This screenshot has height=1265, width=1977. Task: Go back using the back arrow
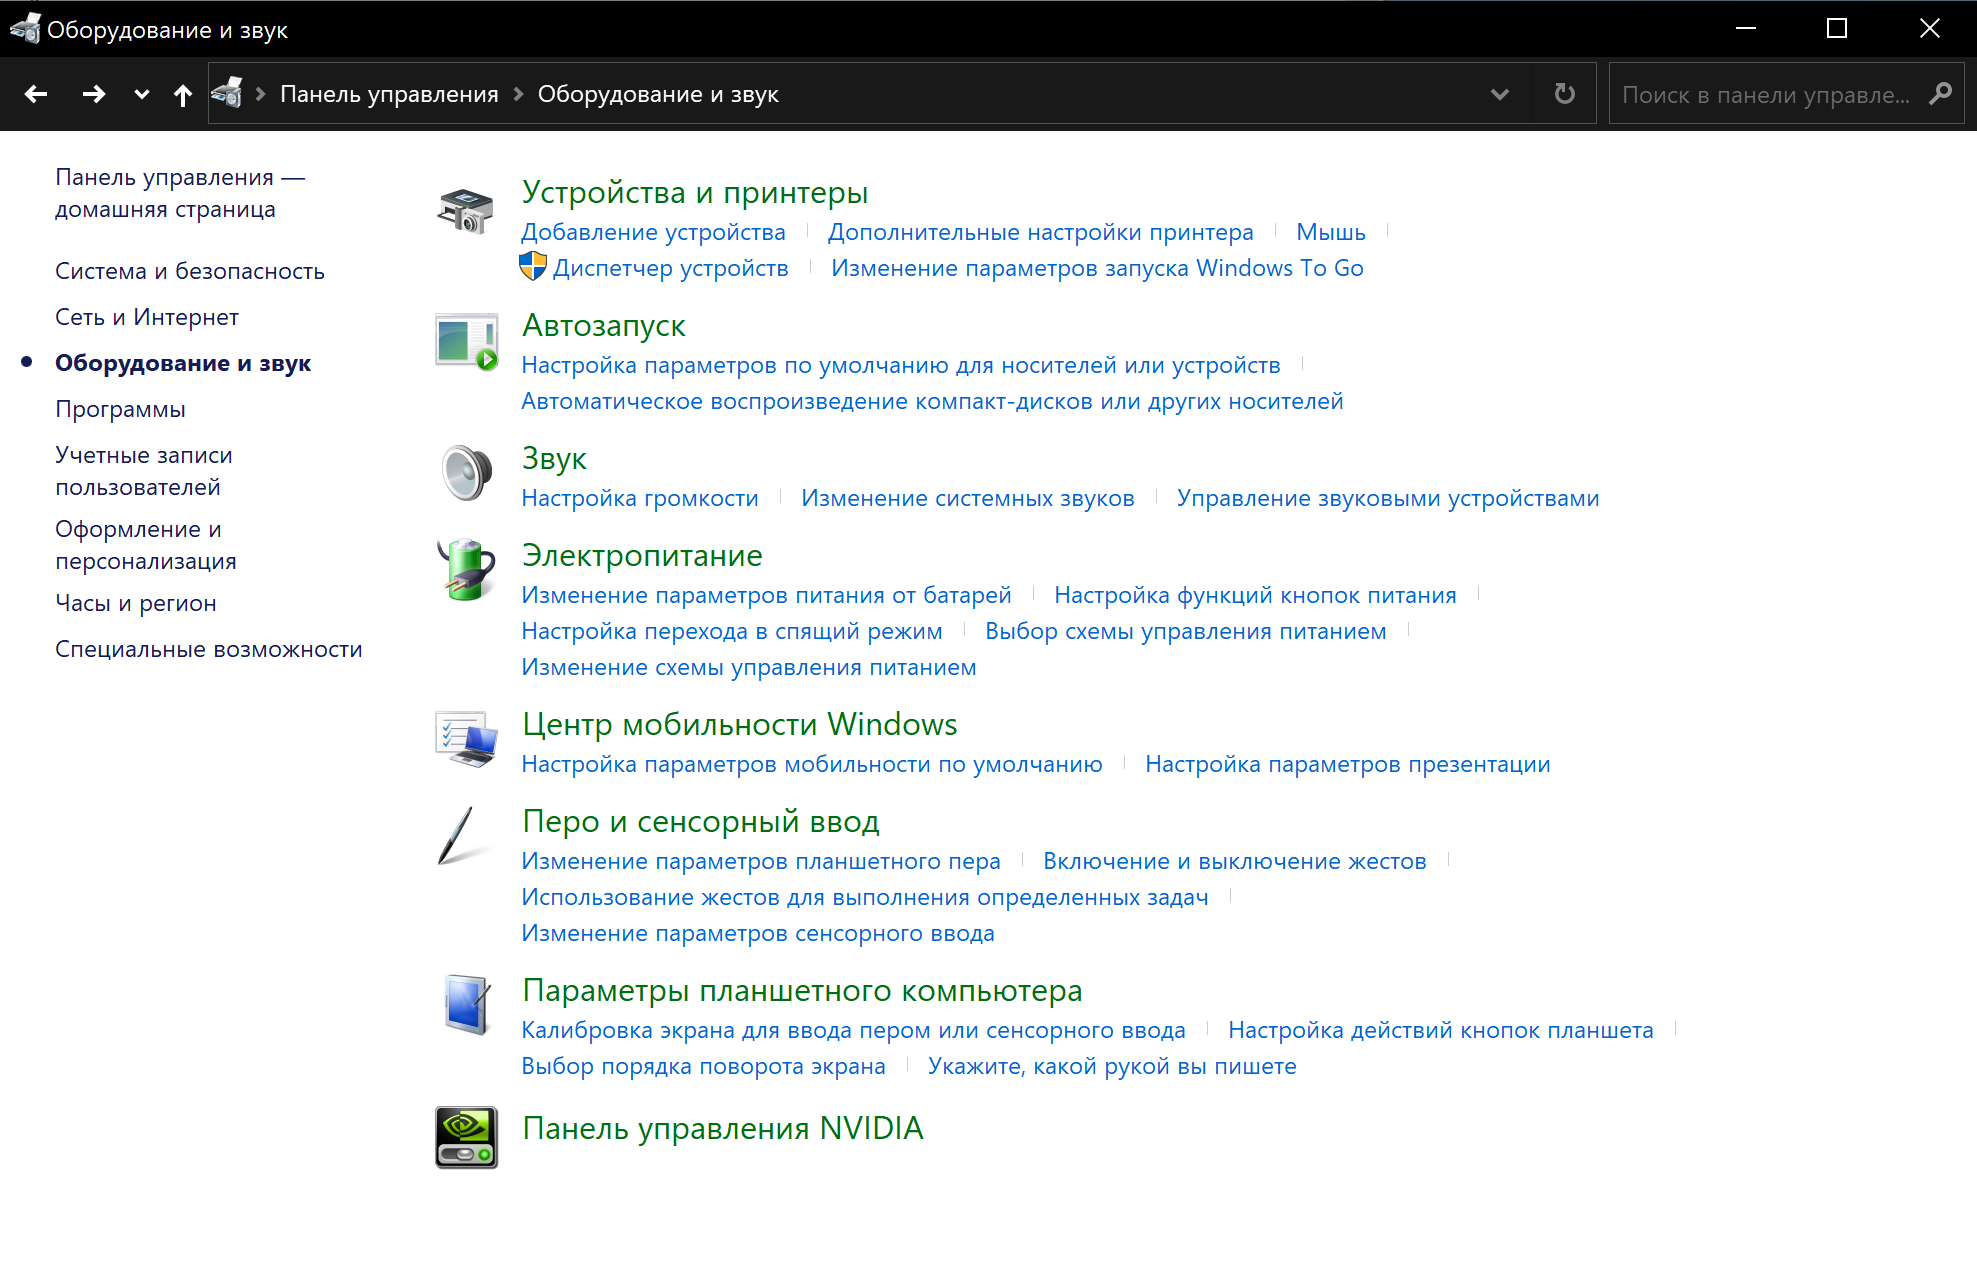[x=36, y=94]
